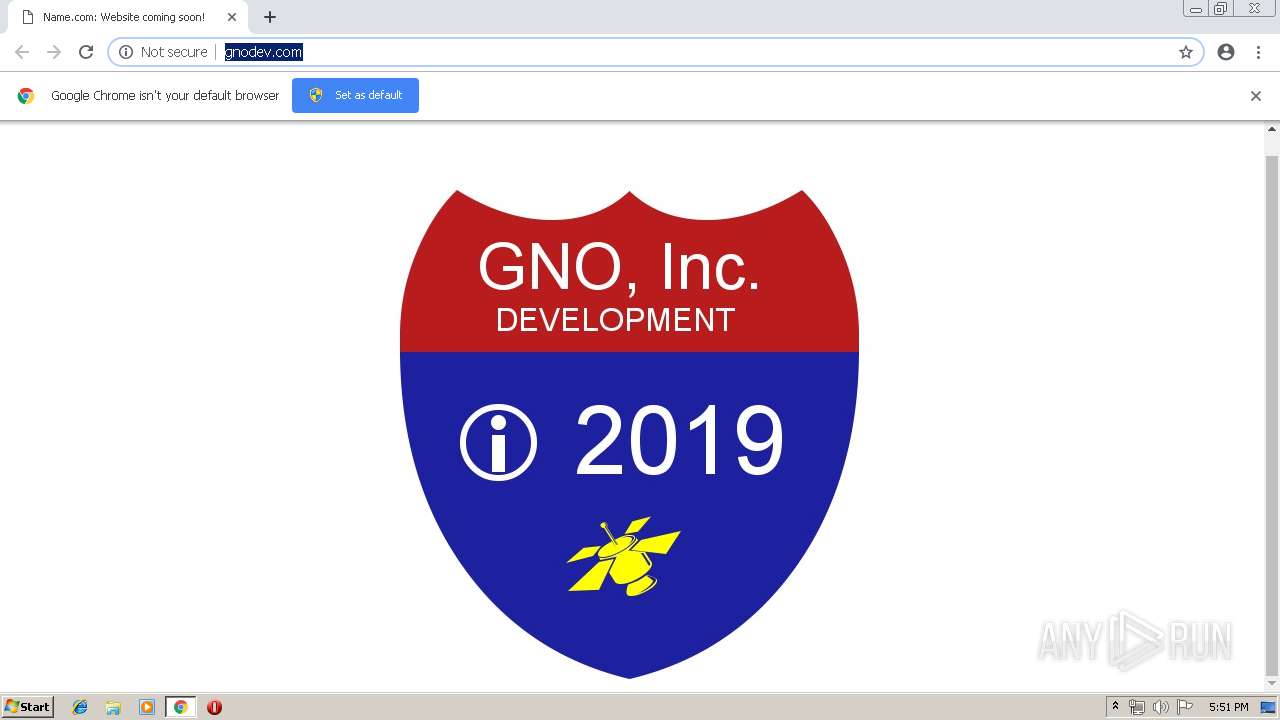Image resolution: width=1280 pixels, height=720 pixels.
Task: Close the Name.com tab
Action: point(232,17)
